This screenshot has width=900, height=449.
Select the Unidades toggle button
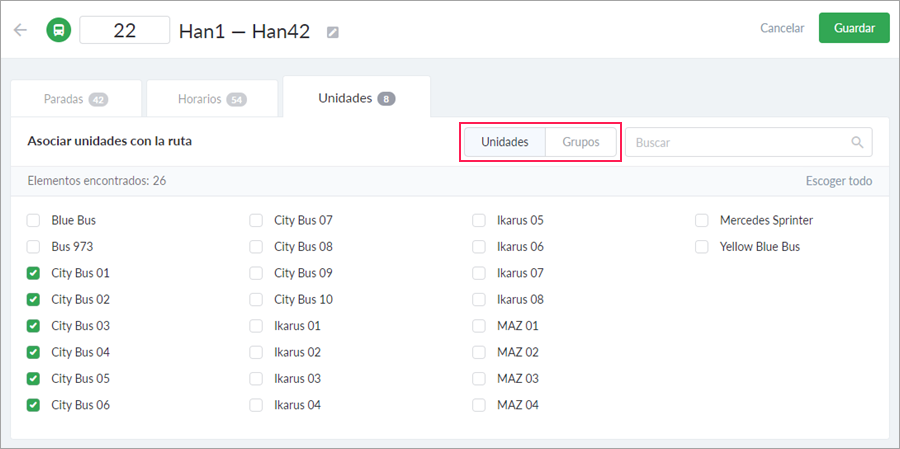point(505,142)
